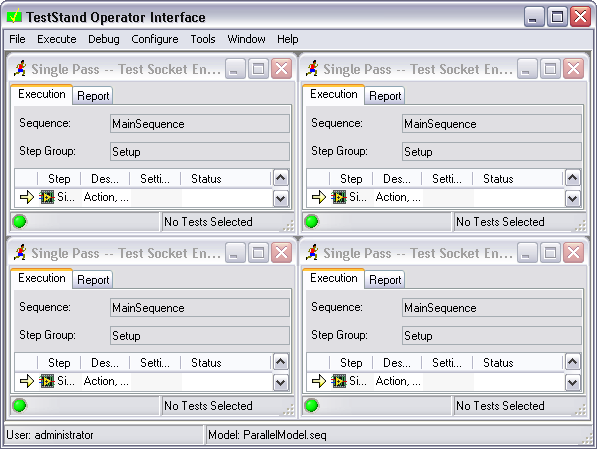Click the yellow execution pointer arrow in top-right window
Screen dimensions: 597x449
click(319, 197)
